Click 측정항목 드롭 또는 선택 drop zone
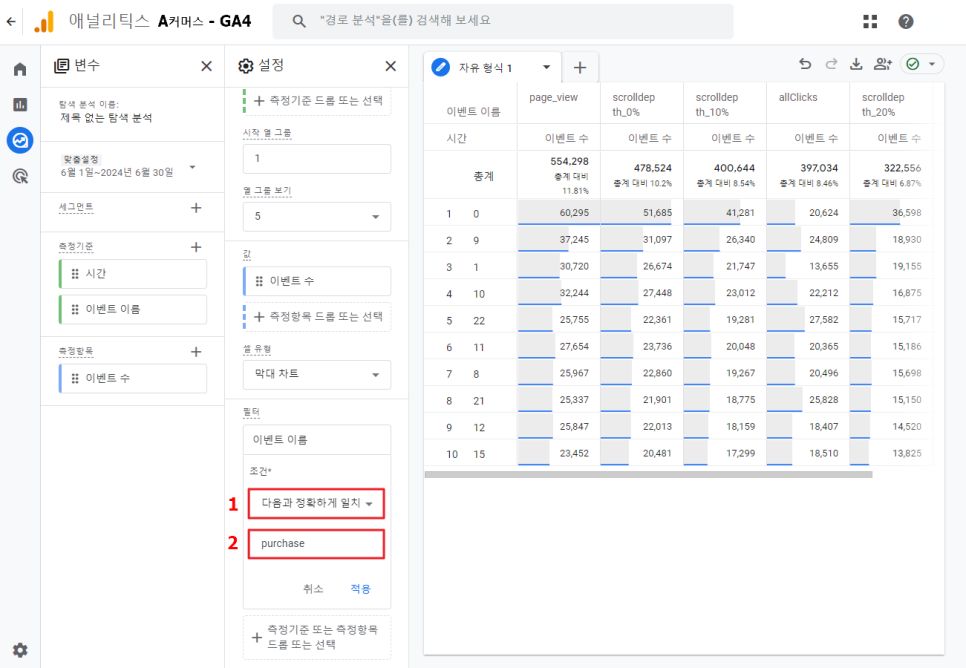 point(317,317)
